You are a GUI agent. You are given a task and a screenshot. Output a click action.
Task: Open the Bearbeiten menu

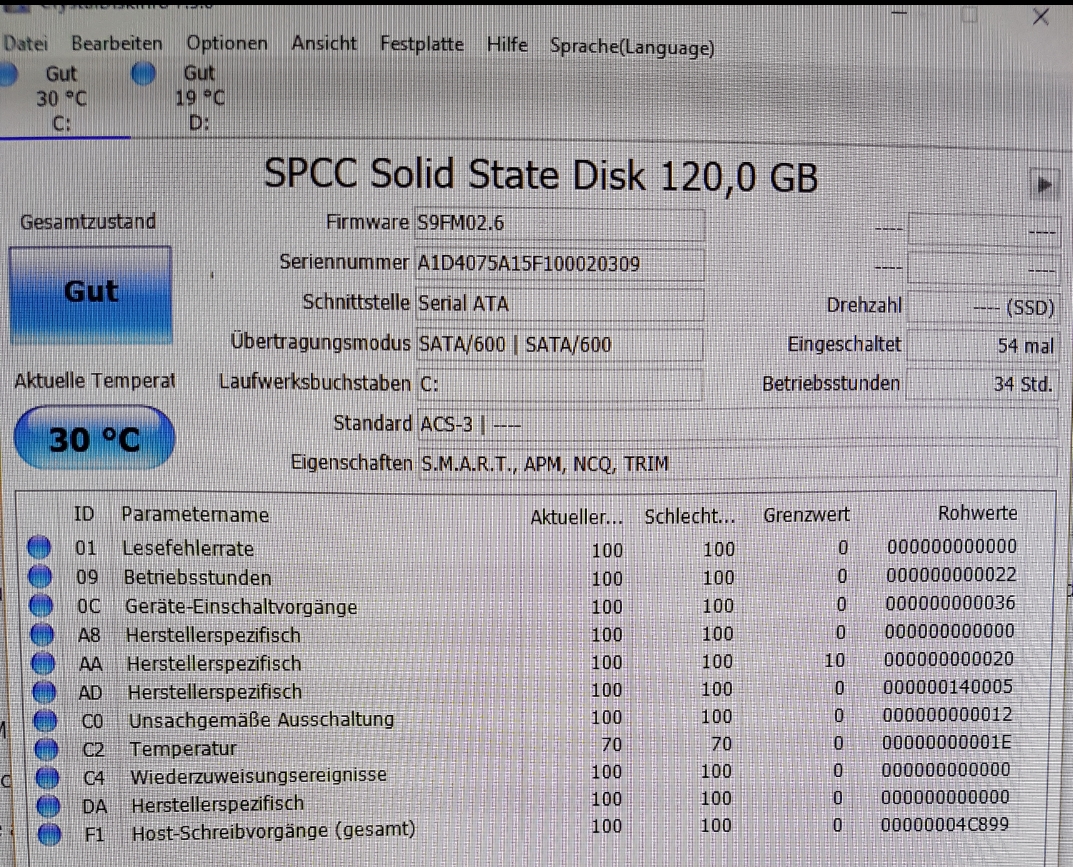(x=117, y=43)
